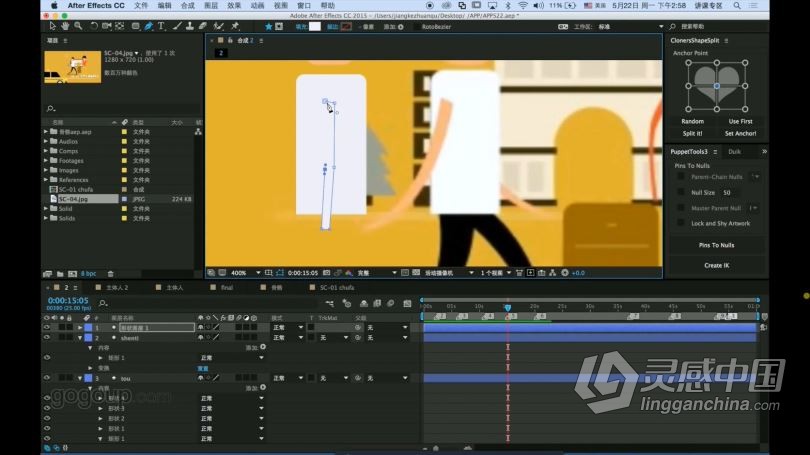The width and height of the screenshot is (810, 455).
Task: Click the current time indicator playhead
Action: [x=508, y=307]
